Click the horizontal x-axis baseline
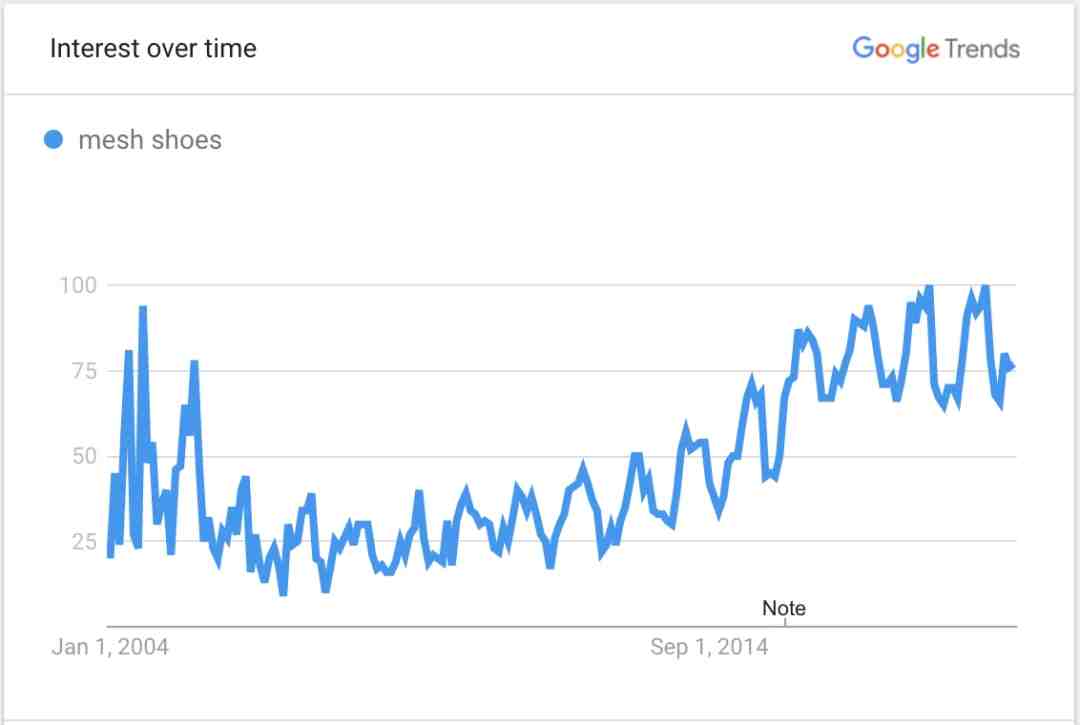 (x=561, y=627)
